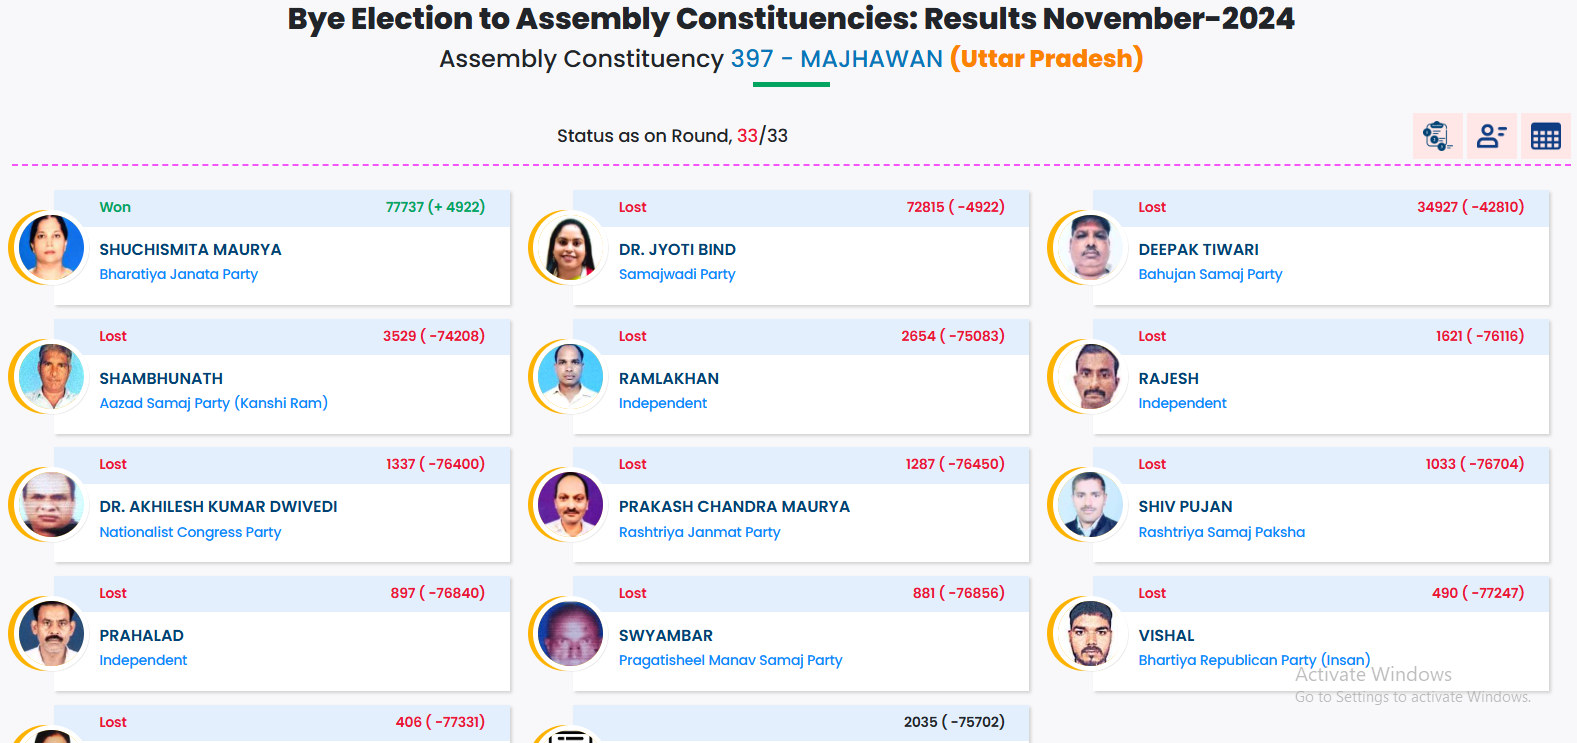Viewport: 1577px width, 743px height.
Task: Click the NOTA ballot icon at bottom
Action: (x=571, y=737)
